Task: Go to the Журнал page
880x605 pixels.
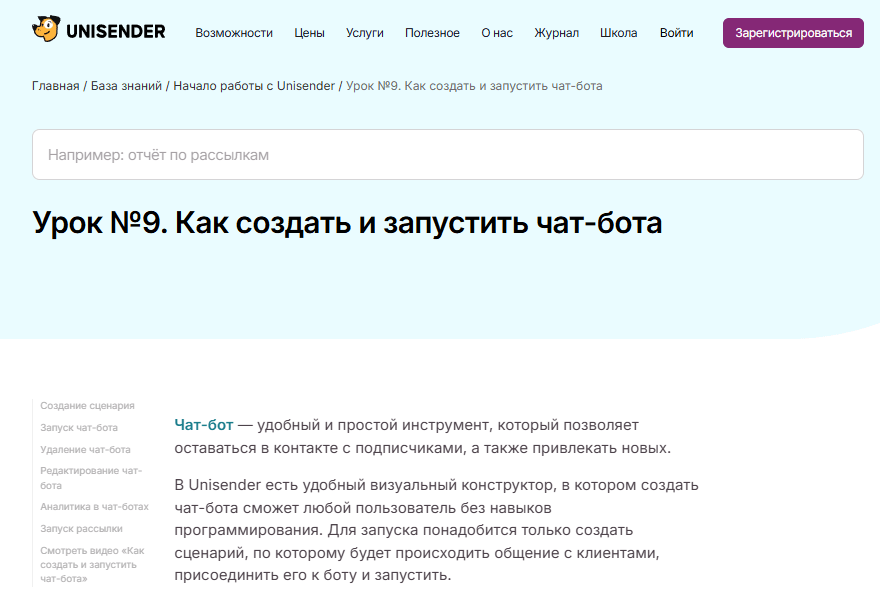Action: point(556,33)
